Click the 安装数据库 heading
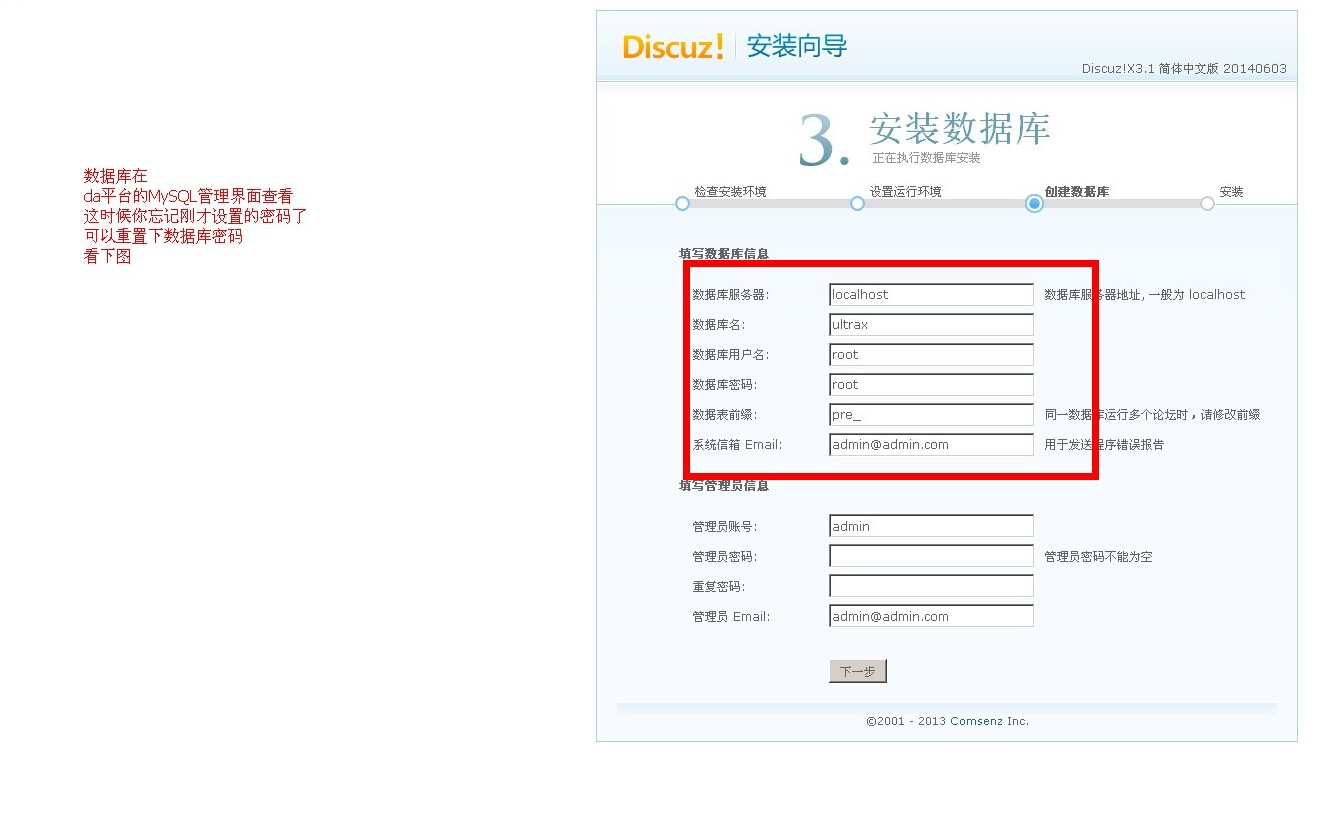The width and height of the screenshot is (1336, 814). (960, 129)
